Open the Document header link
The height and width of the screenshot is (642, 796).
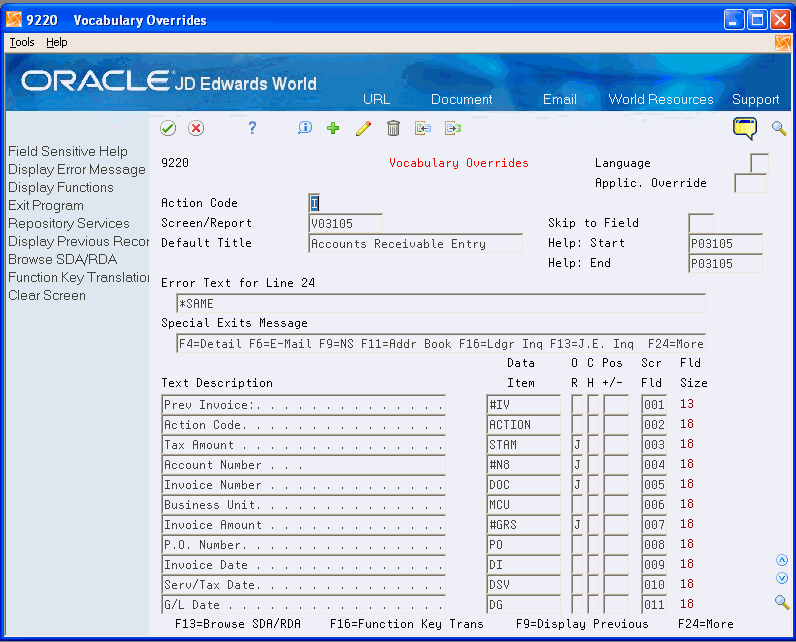[461, 99]
